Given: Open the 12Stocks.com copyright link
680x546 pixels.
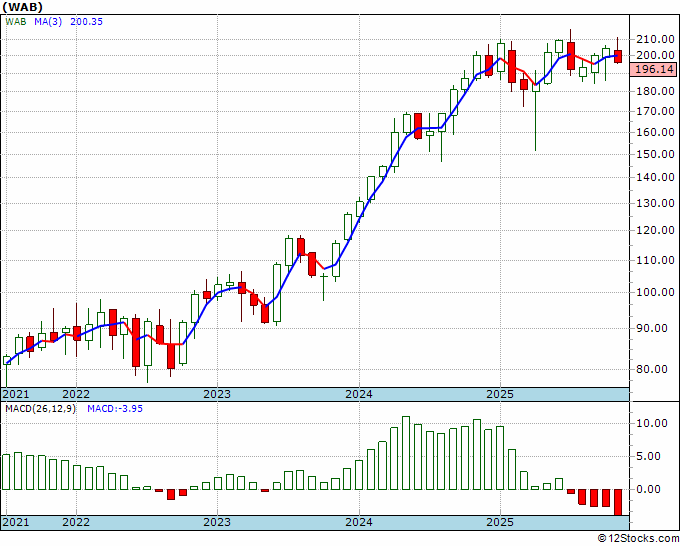Looking at the screenshot, I should (x=638, y=539).
